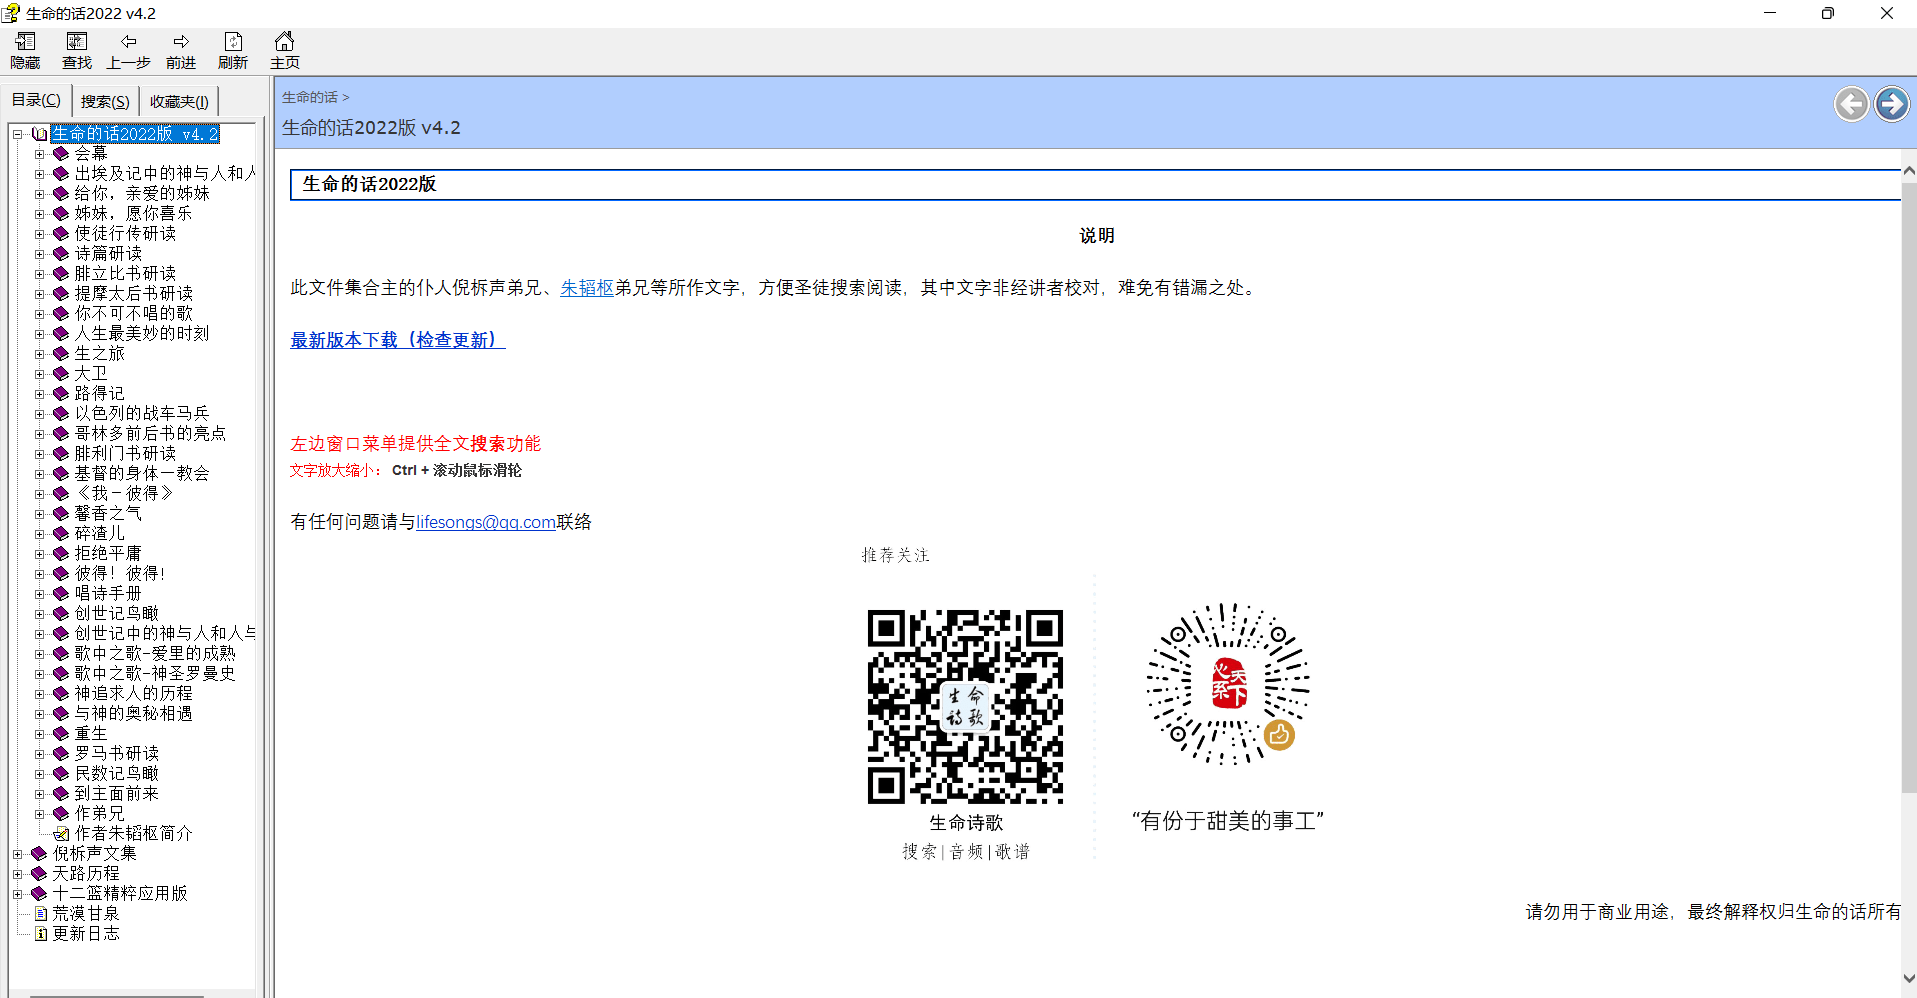Click the book icon beside 路得记
This screenshot has height=998, width=1917.
(x=61, y=393)
